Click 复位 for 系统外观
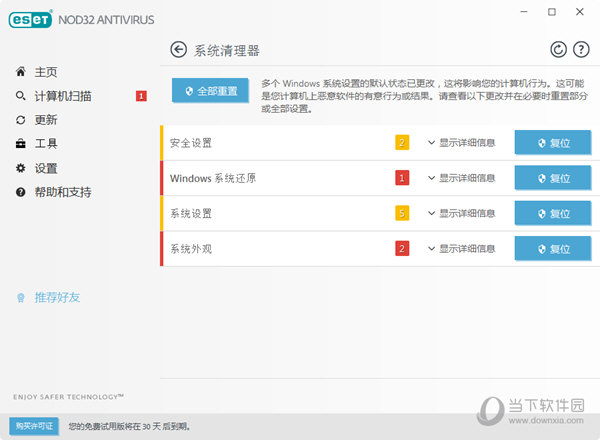Image resolution: width=600 pixels, height=440 pixels. pos(553,249)
